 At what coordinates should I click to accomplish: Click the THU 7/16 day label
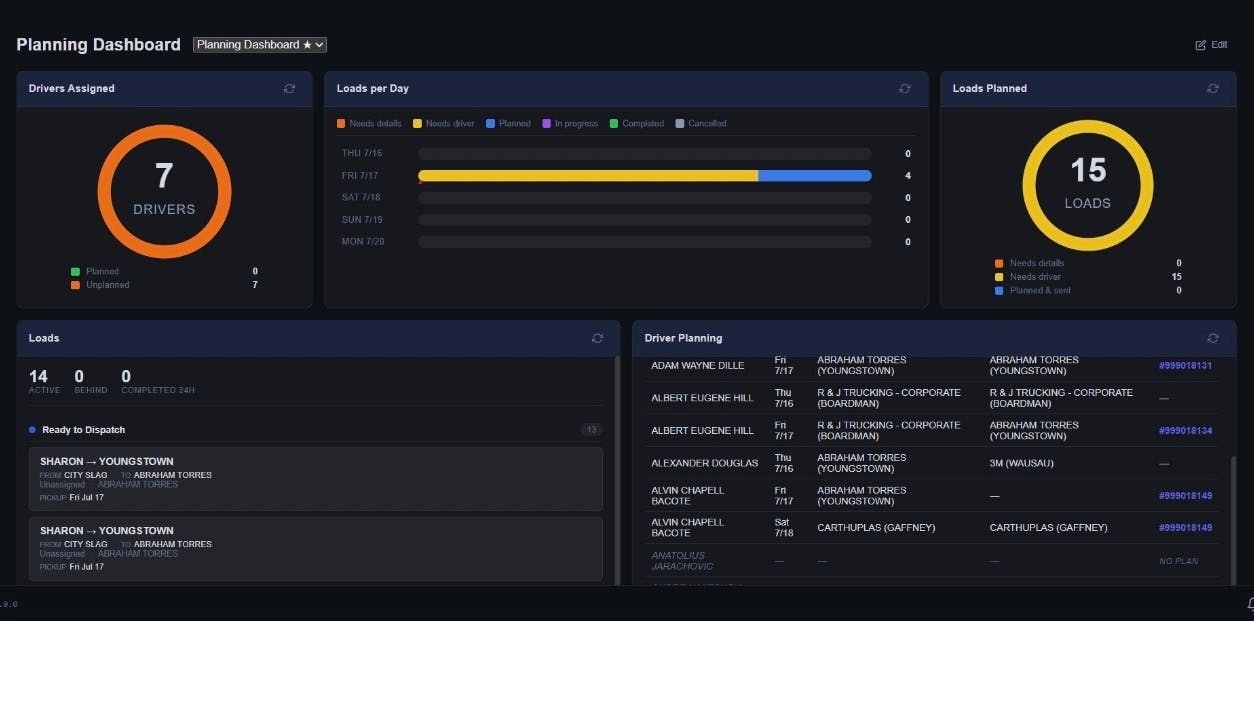(x=362, y=154)
